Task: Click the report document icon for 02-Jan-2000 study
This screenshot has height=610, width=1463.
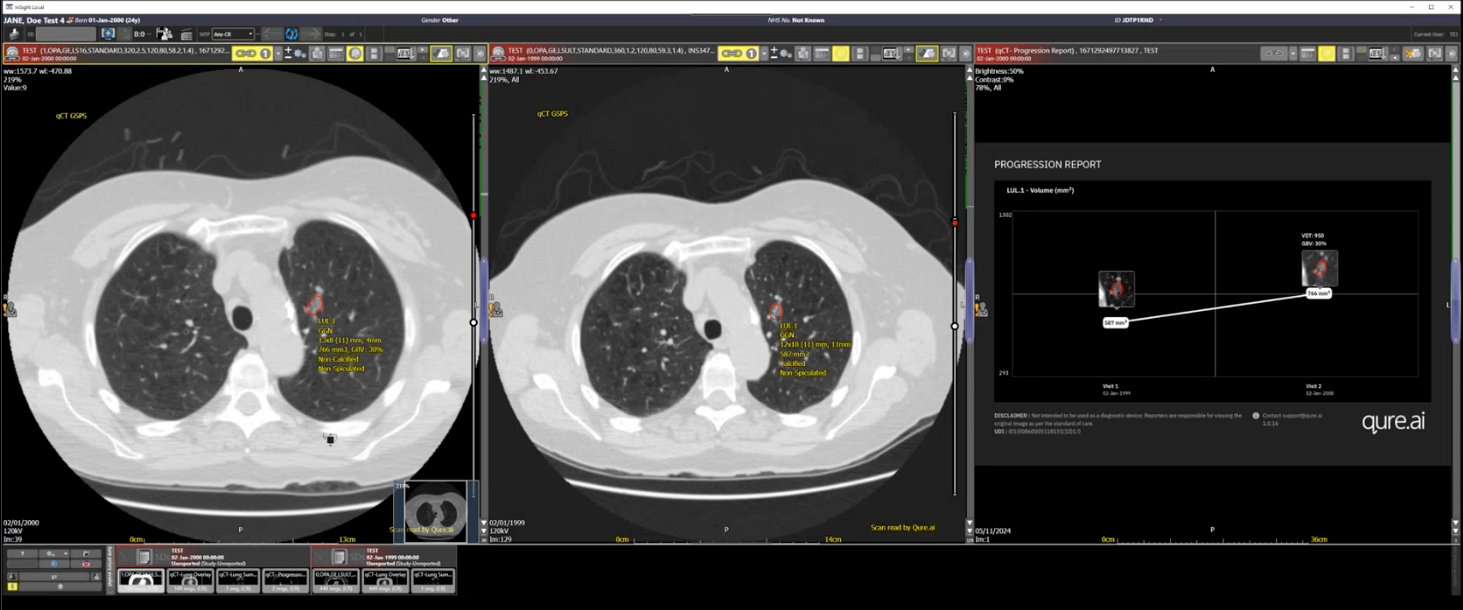Action: click(144, 557)
